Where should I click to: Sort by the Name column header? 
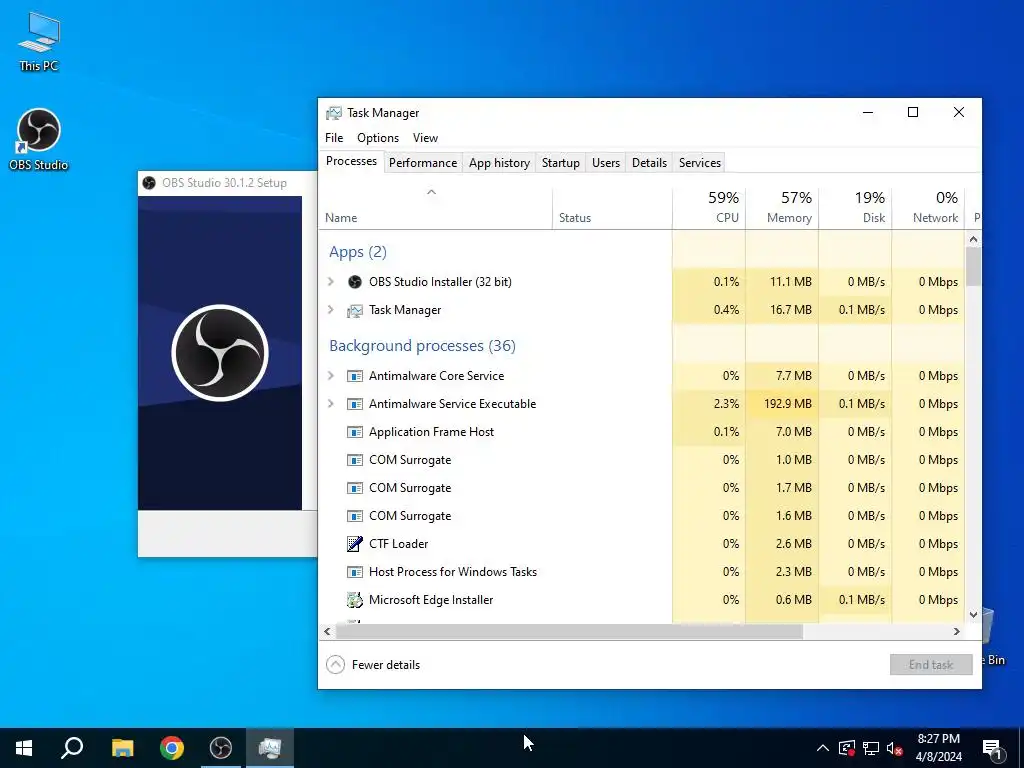pos(435,208)
